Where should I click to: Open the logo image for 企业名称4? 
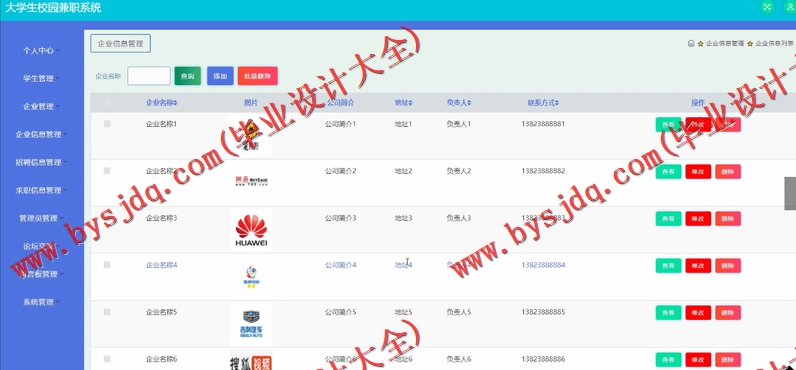click(x=251, y=277)
